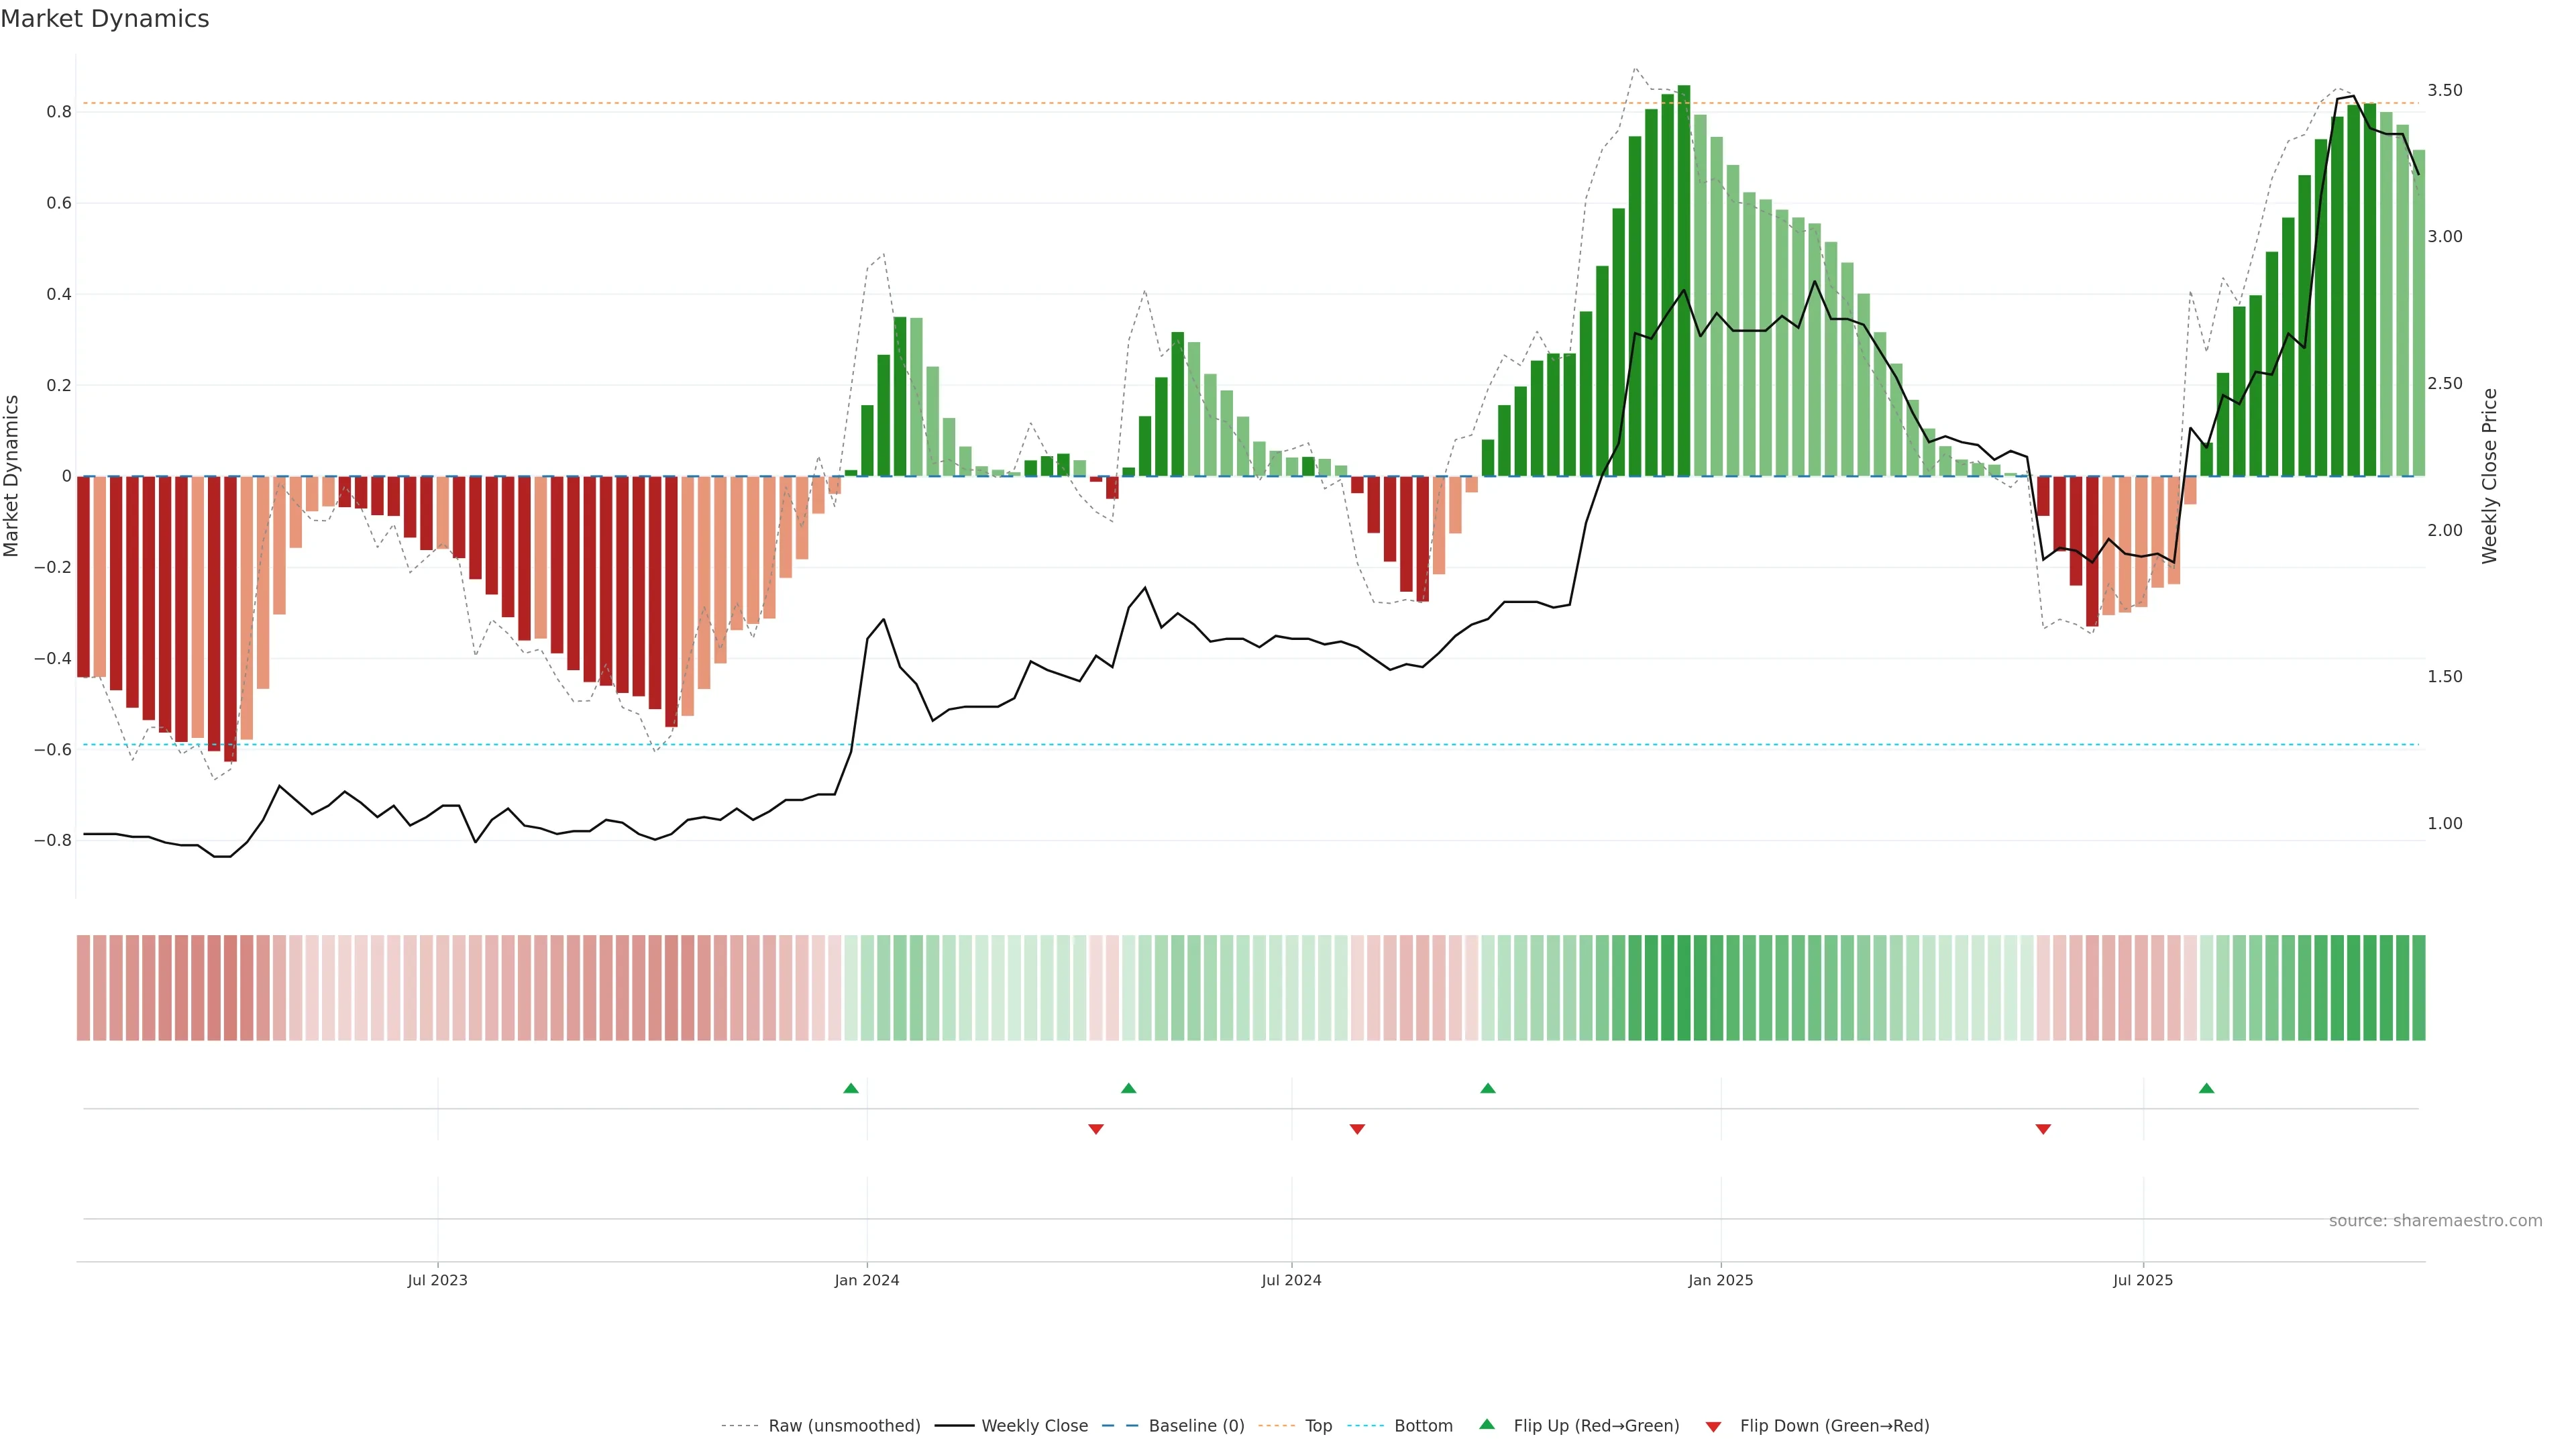Toggle the Bottom legend entry
This screenshot has height=1449, width=2576.
coord(1423,1426)
